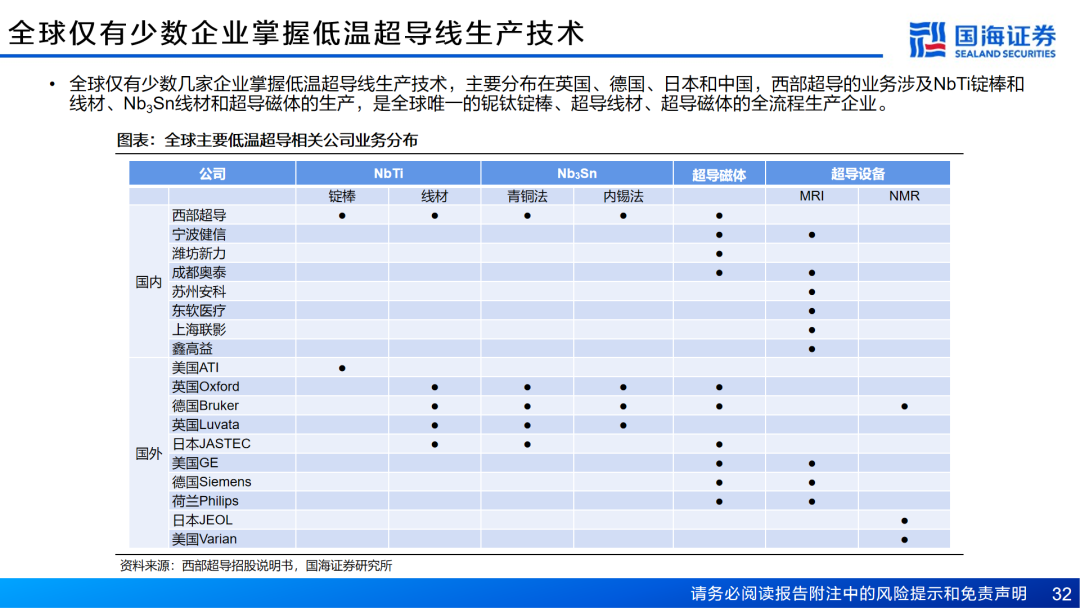Select the NbTi column header
The width and height of the screenshot is (1080, 608).
[x=388, y=174]
